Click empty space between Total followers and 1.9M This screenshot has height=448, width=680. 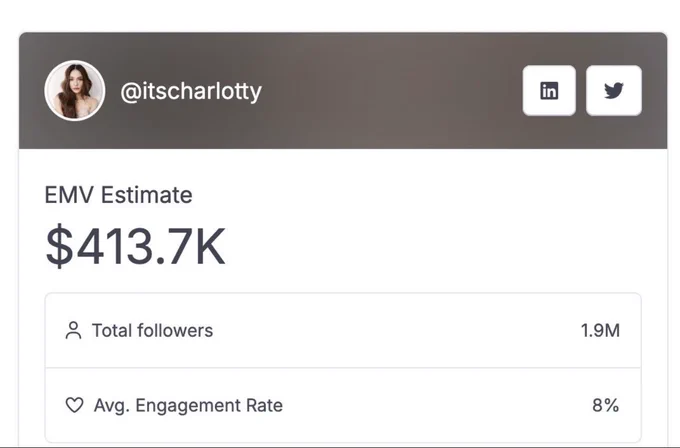[x=397, y=330]
